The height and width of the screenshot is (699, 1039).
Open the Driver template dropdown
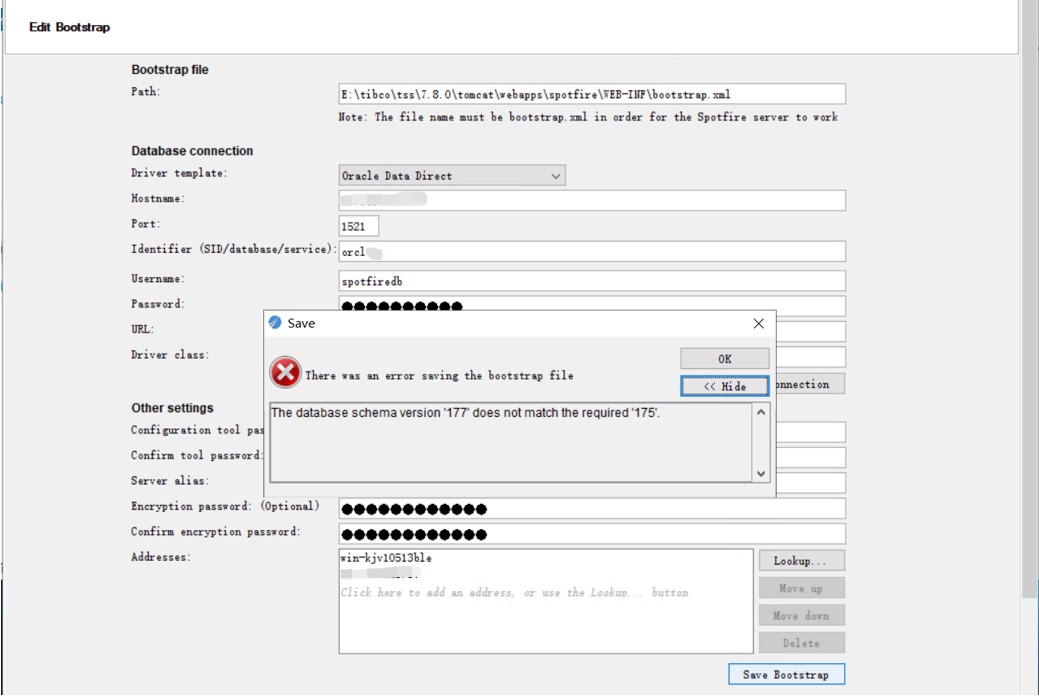pyautogui.click(x=452, y=176)
